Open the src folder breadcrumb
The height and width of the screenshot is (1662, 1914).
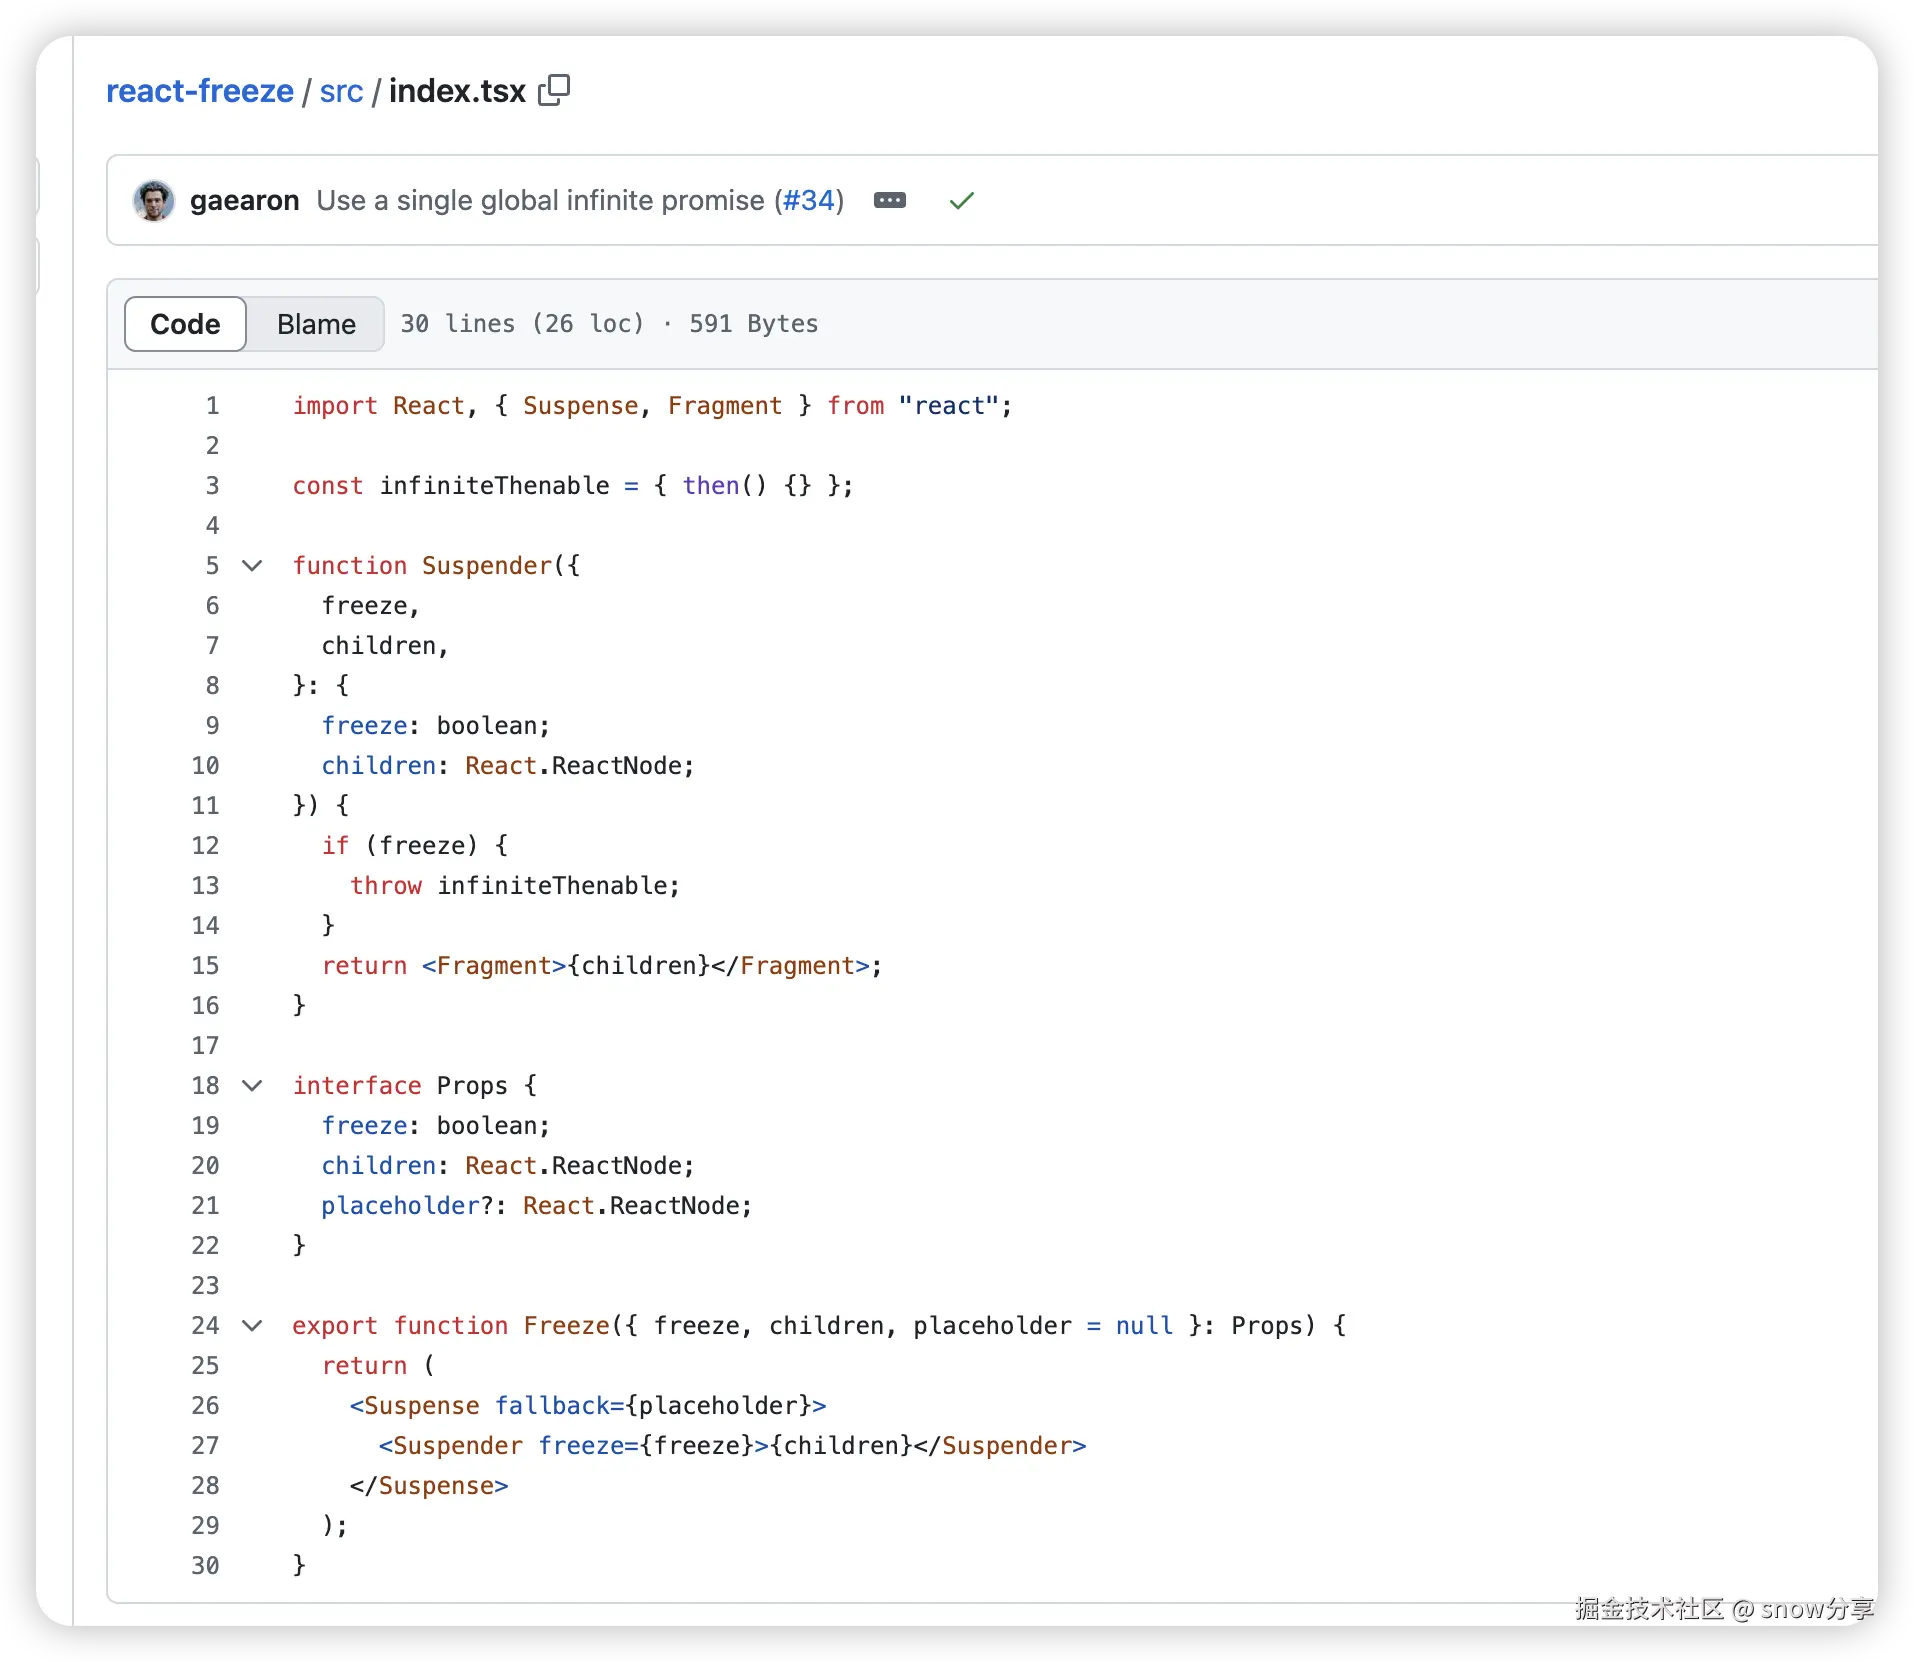tap(341, 91)
